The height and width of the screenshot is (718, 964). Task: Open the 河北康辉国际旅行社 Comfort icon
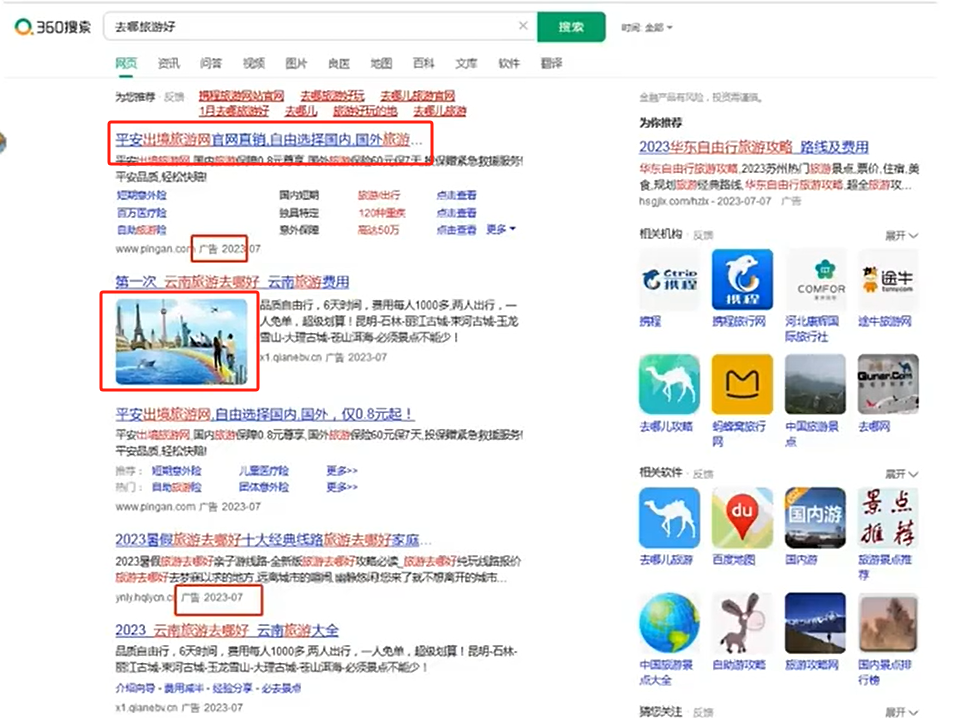[x=816, y=280]
